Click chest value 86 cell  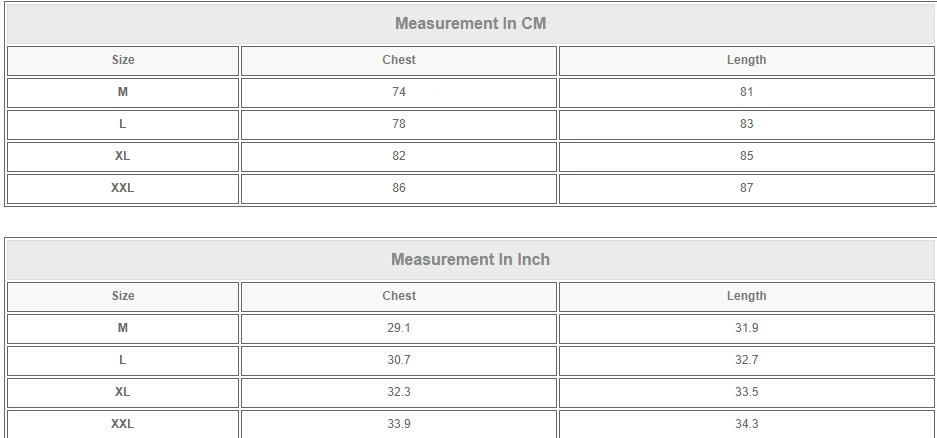click(x=398, y=188)
